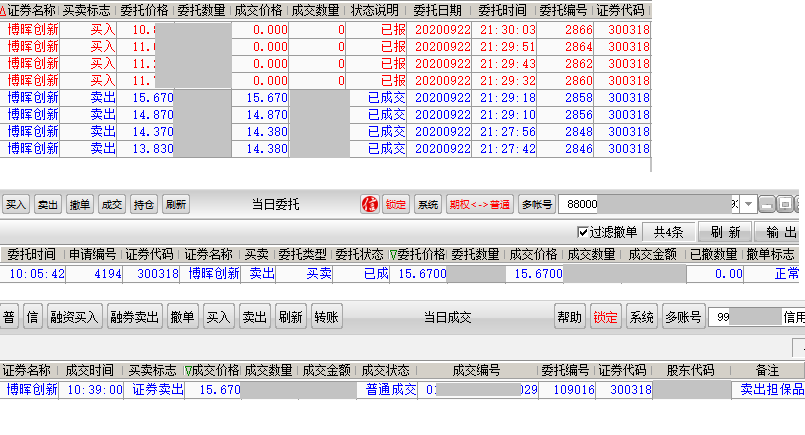Click 买入 button in middle toolbar
This screenshot has width=805, height=435.
16,204
